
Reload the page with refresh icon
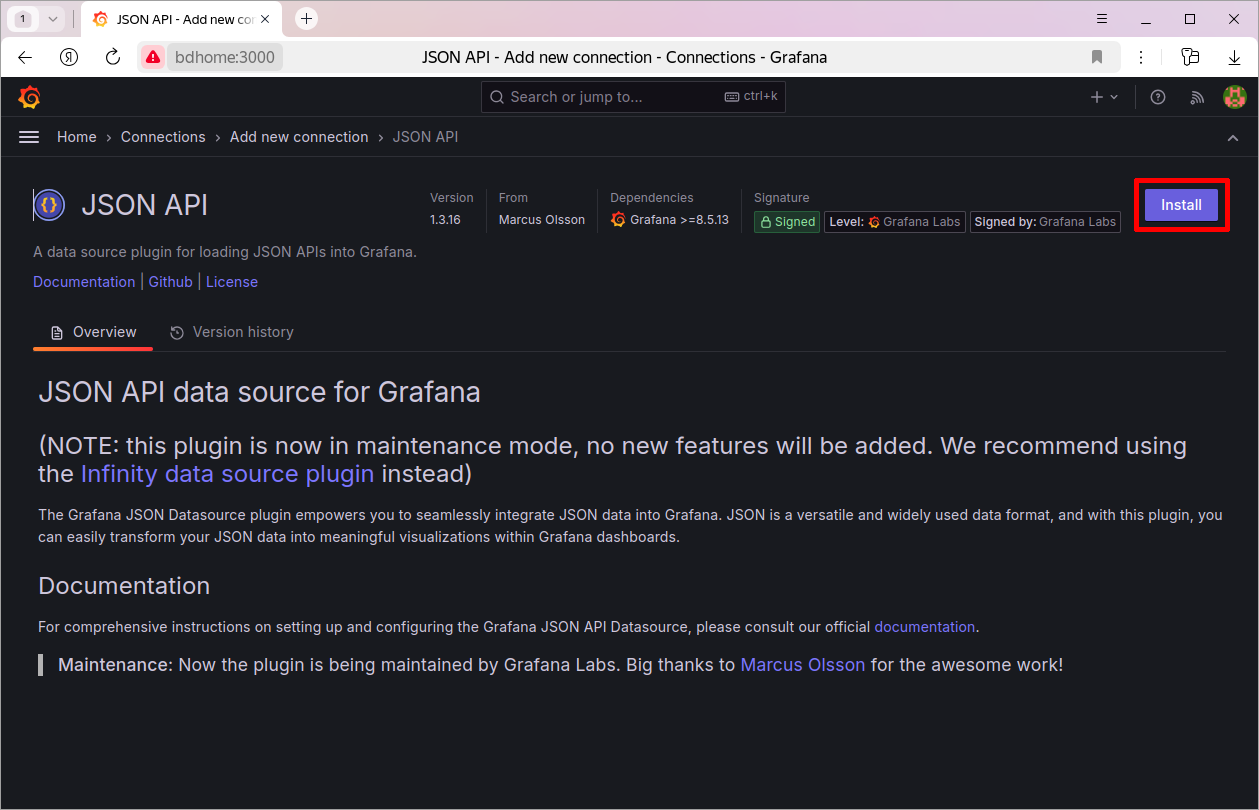coord(113,57)
